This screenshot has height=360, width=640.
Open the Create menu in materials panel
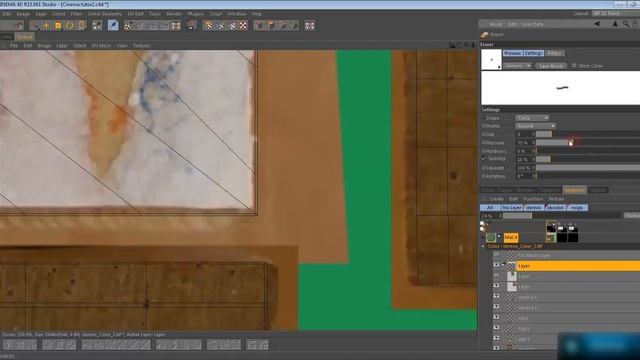click(x=496, y=199)
